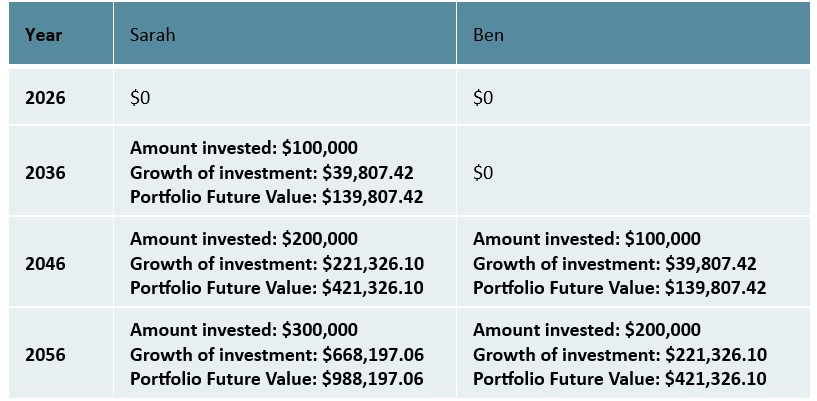The image size is (817, 401).
Task: Click Ben's 2046 Portfolio Future Value line
Action: [x=619, y=288]
